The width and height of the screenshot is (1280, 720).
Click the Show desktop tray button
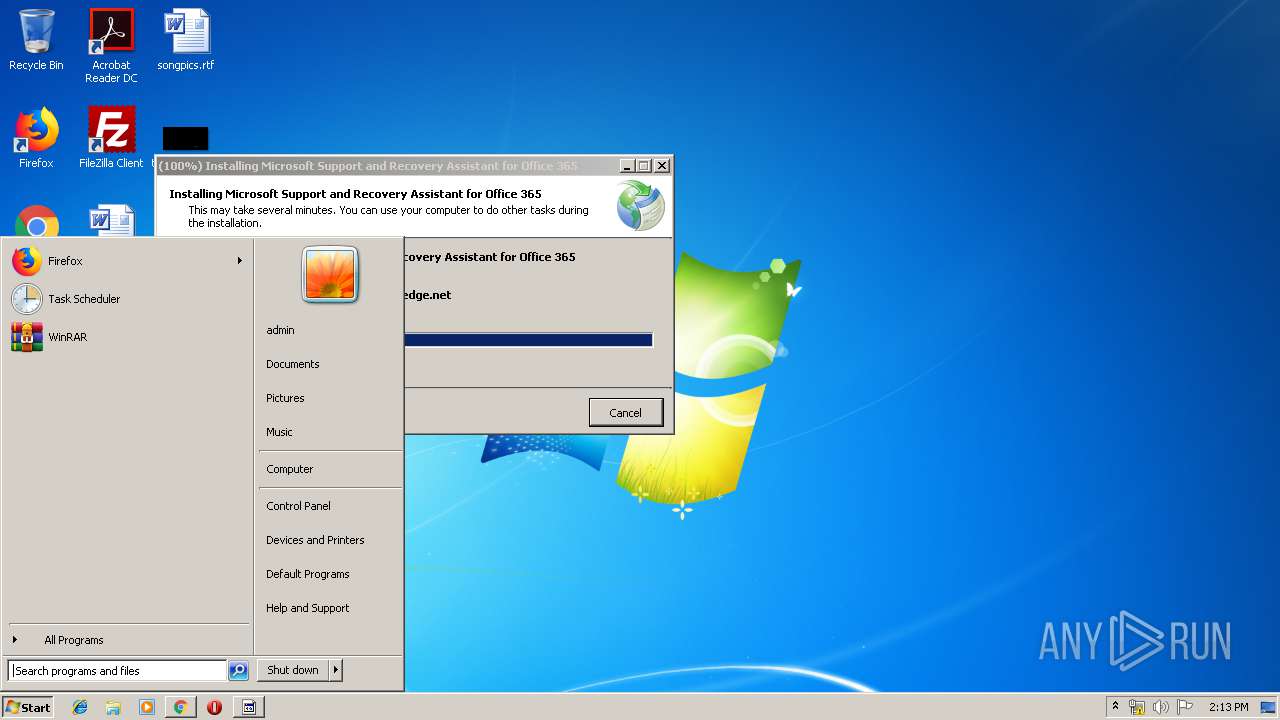click(1269, 707)
